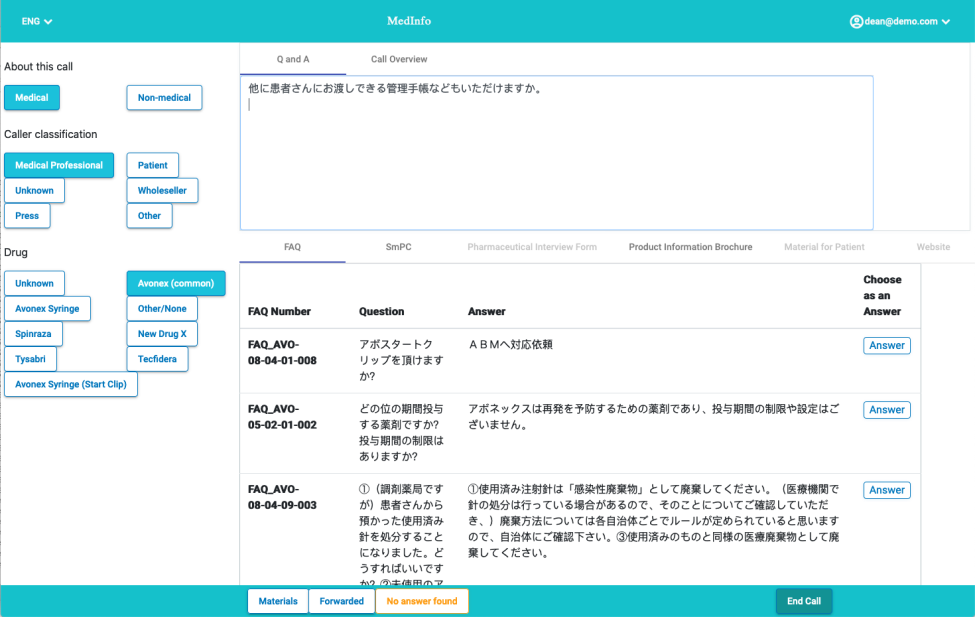Toggle the Medical call type button

click(32, 97)
